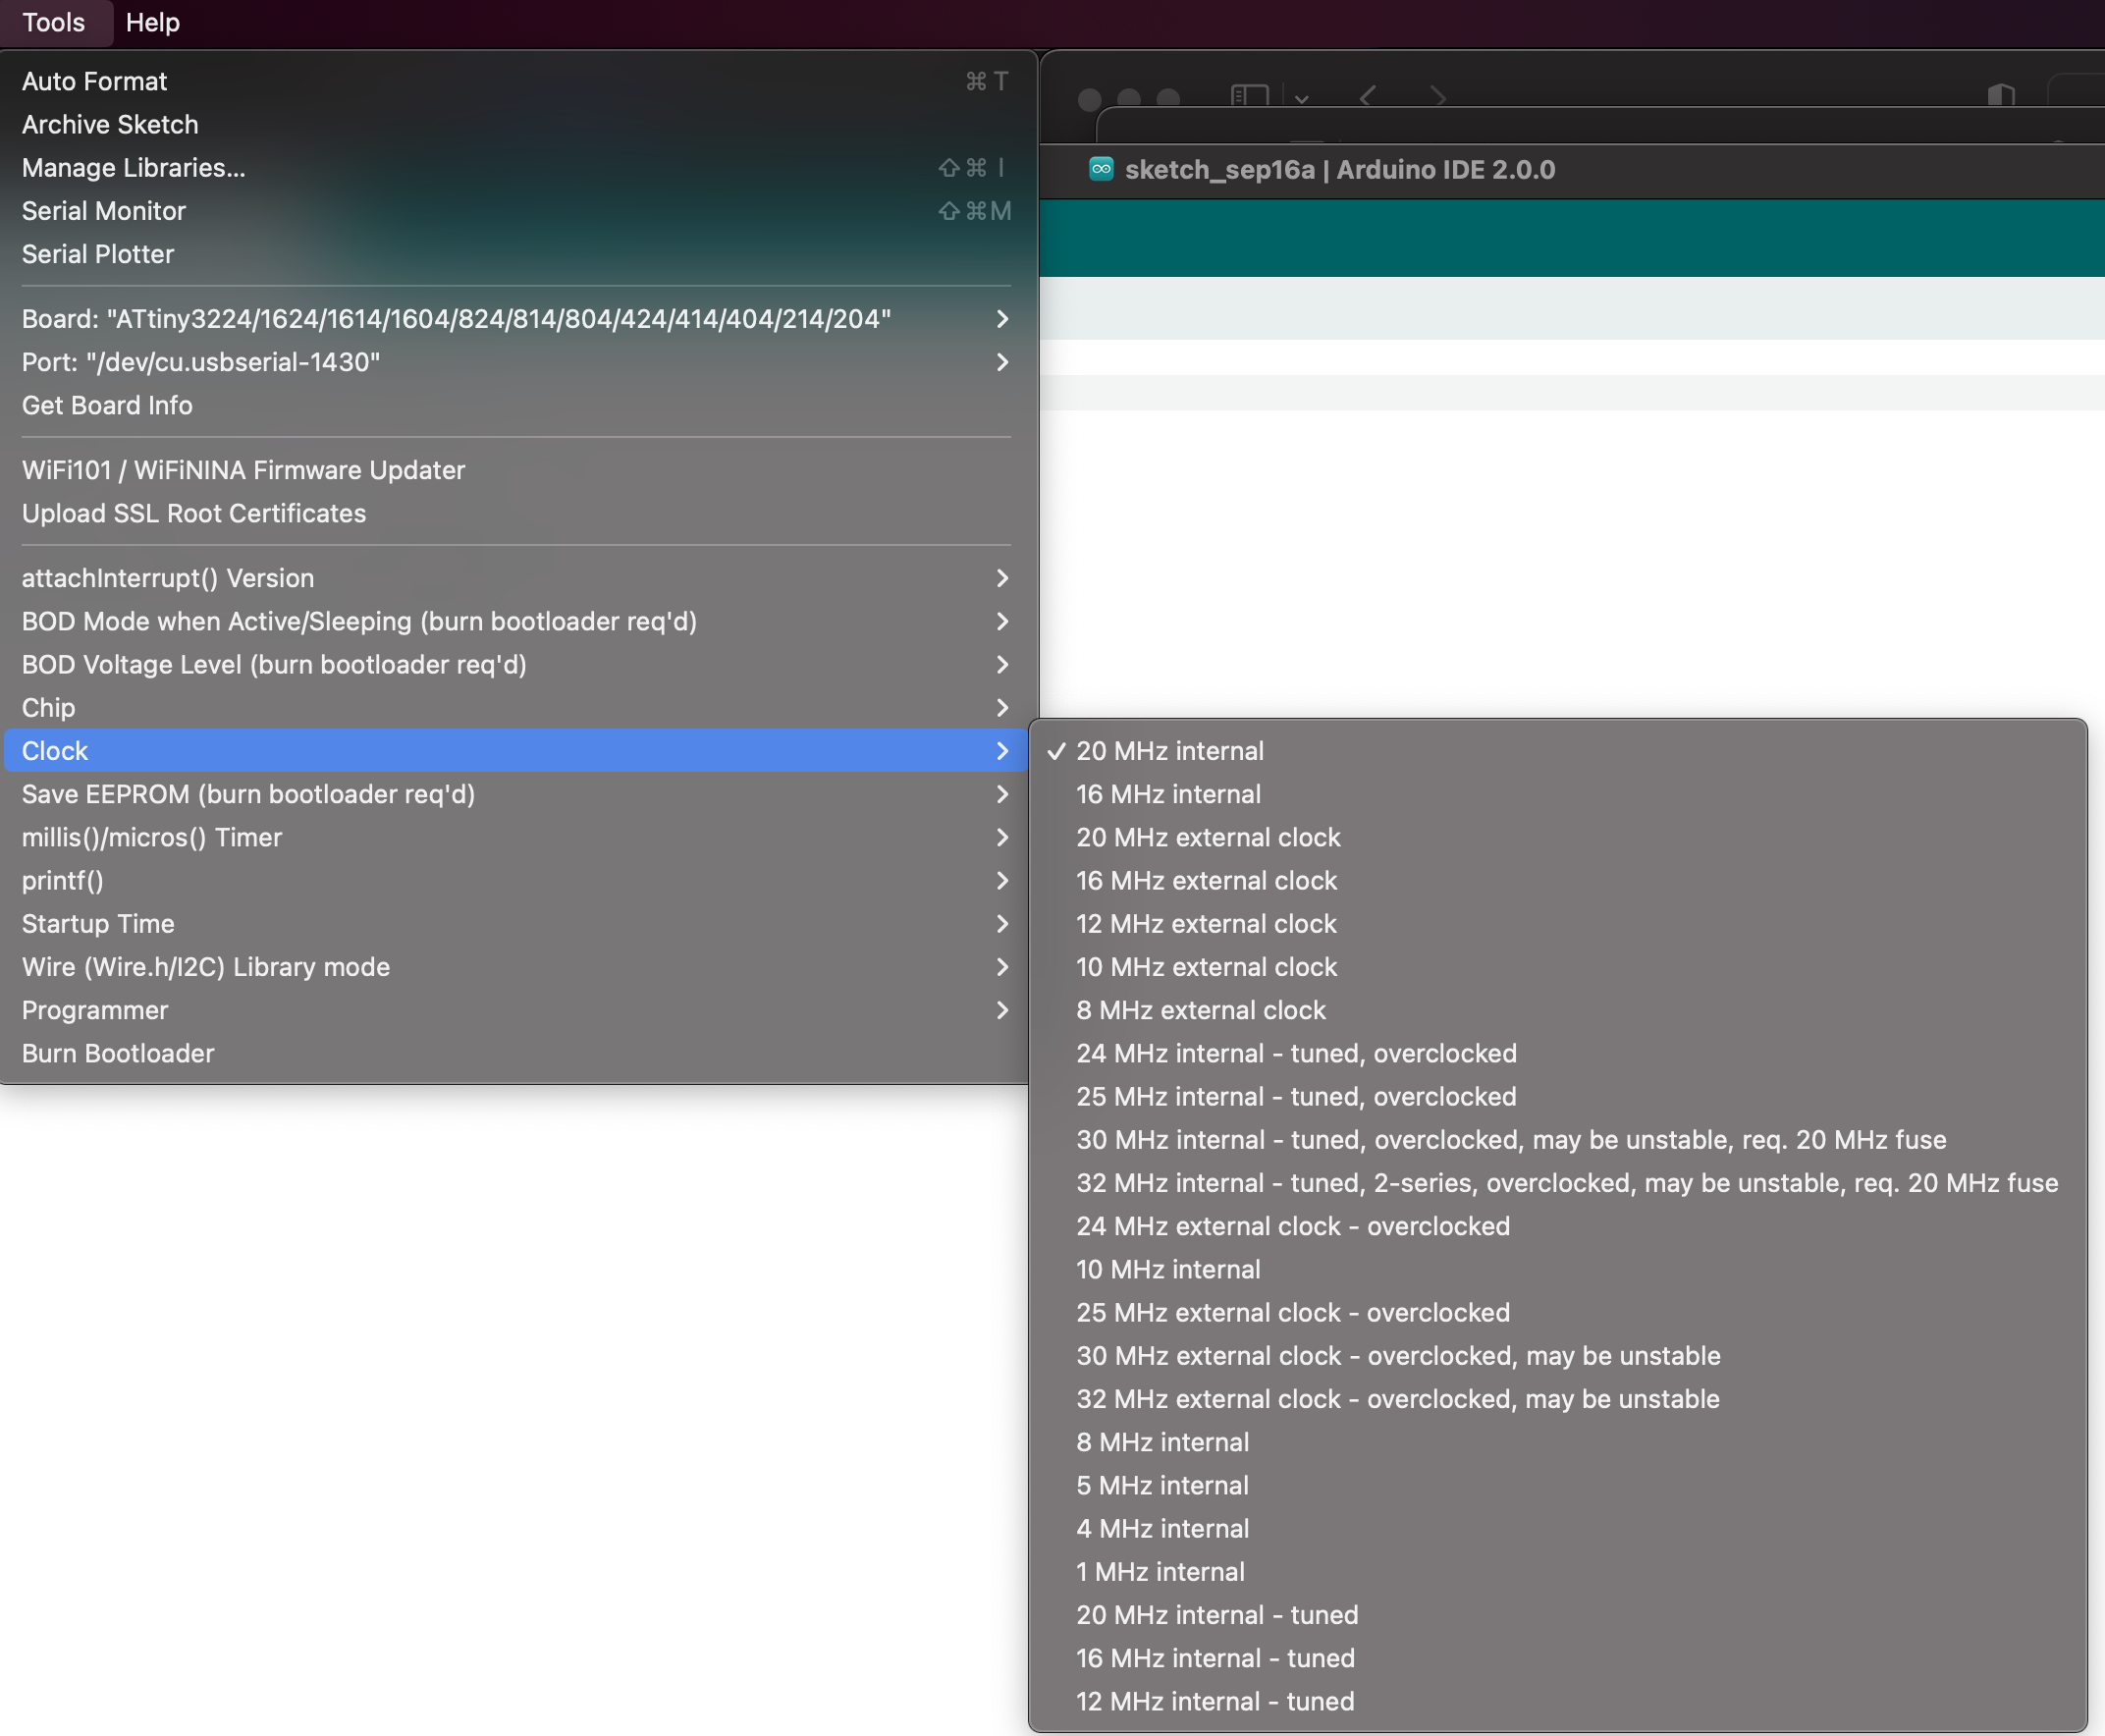Expand the Chip submenu
Viewport: 2105px width, 1736px height.
coord(516,706)
